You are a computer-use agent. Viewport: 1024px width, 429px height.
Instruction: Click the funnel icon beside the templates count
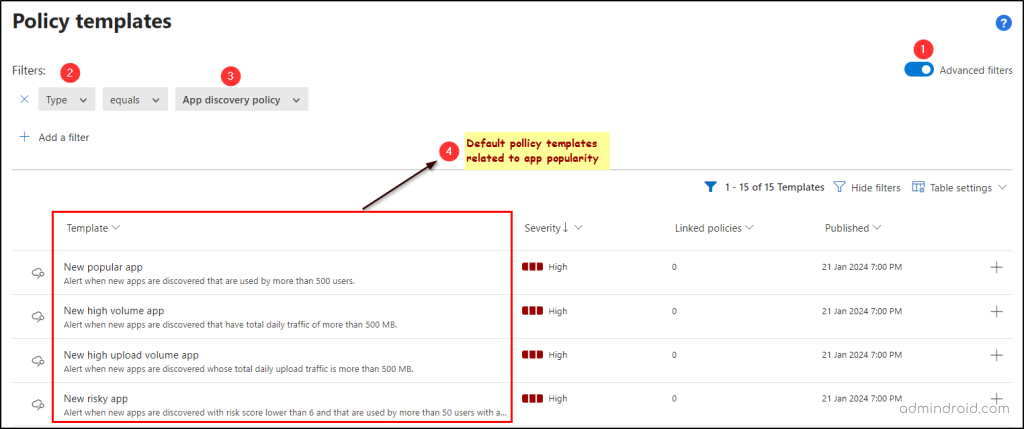click(711, 187)
